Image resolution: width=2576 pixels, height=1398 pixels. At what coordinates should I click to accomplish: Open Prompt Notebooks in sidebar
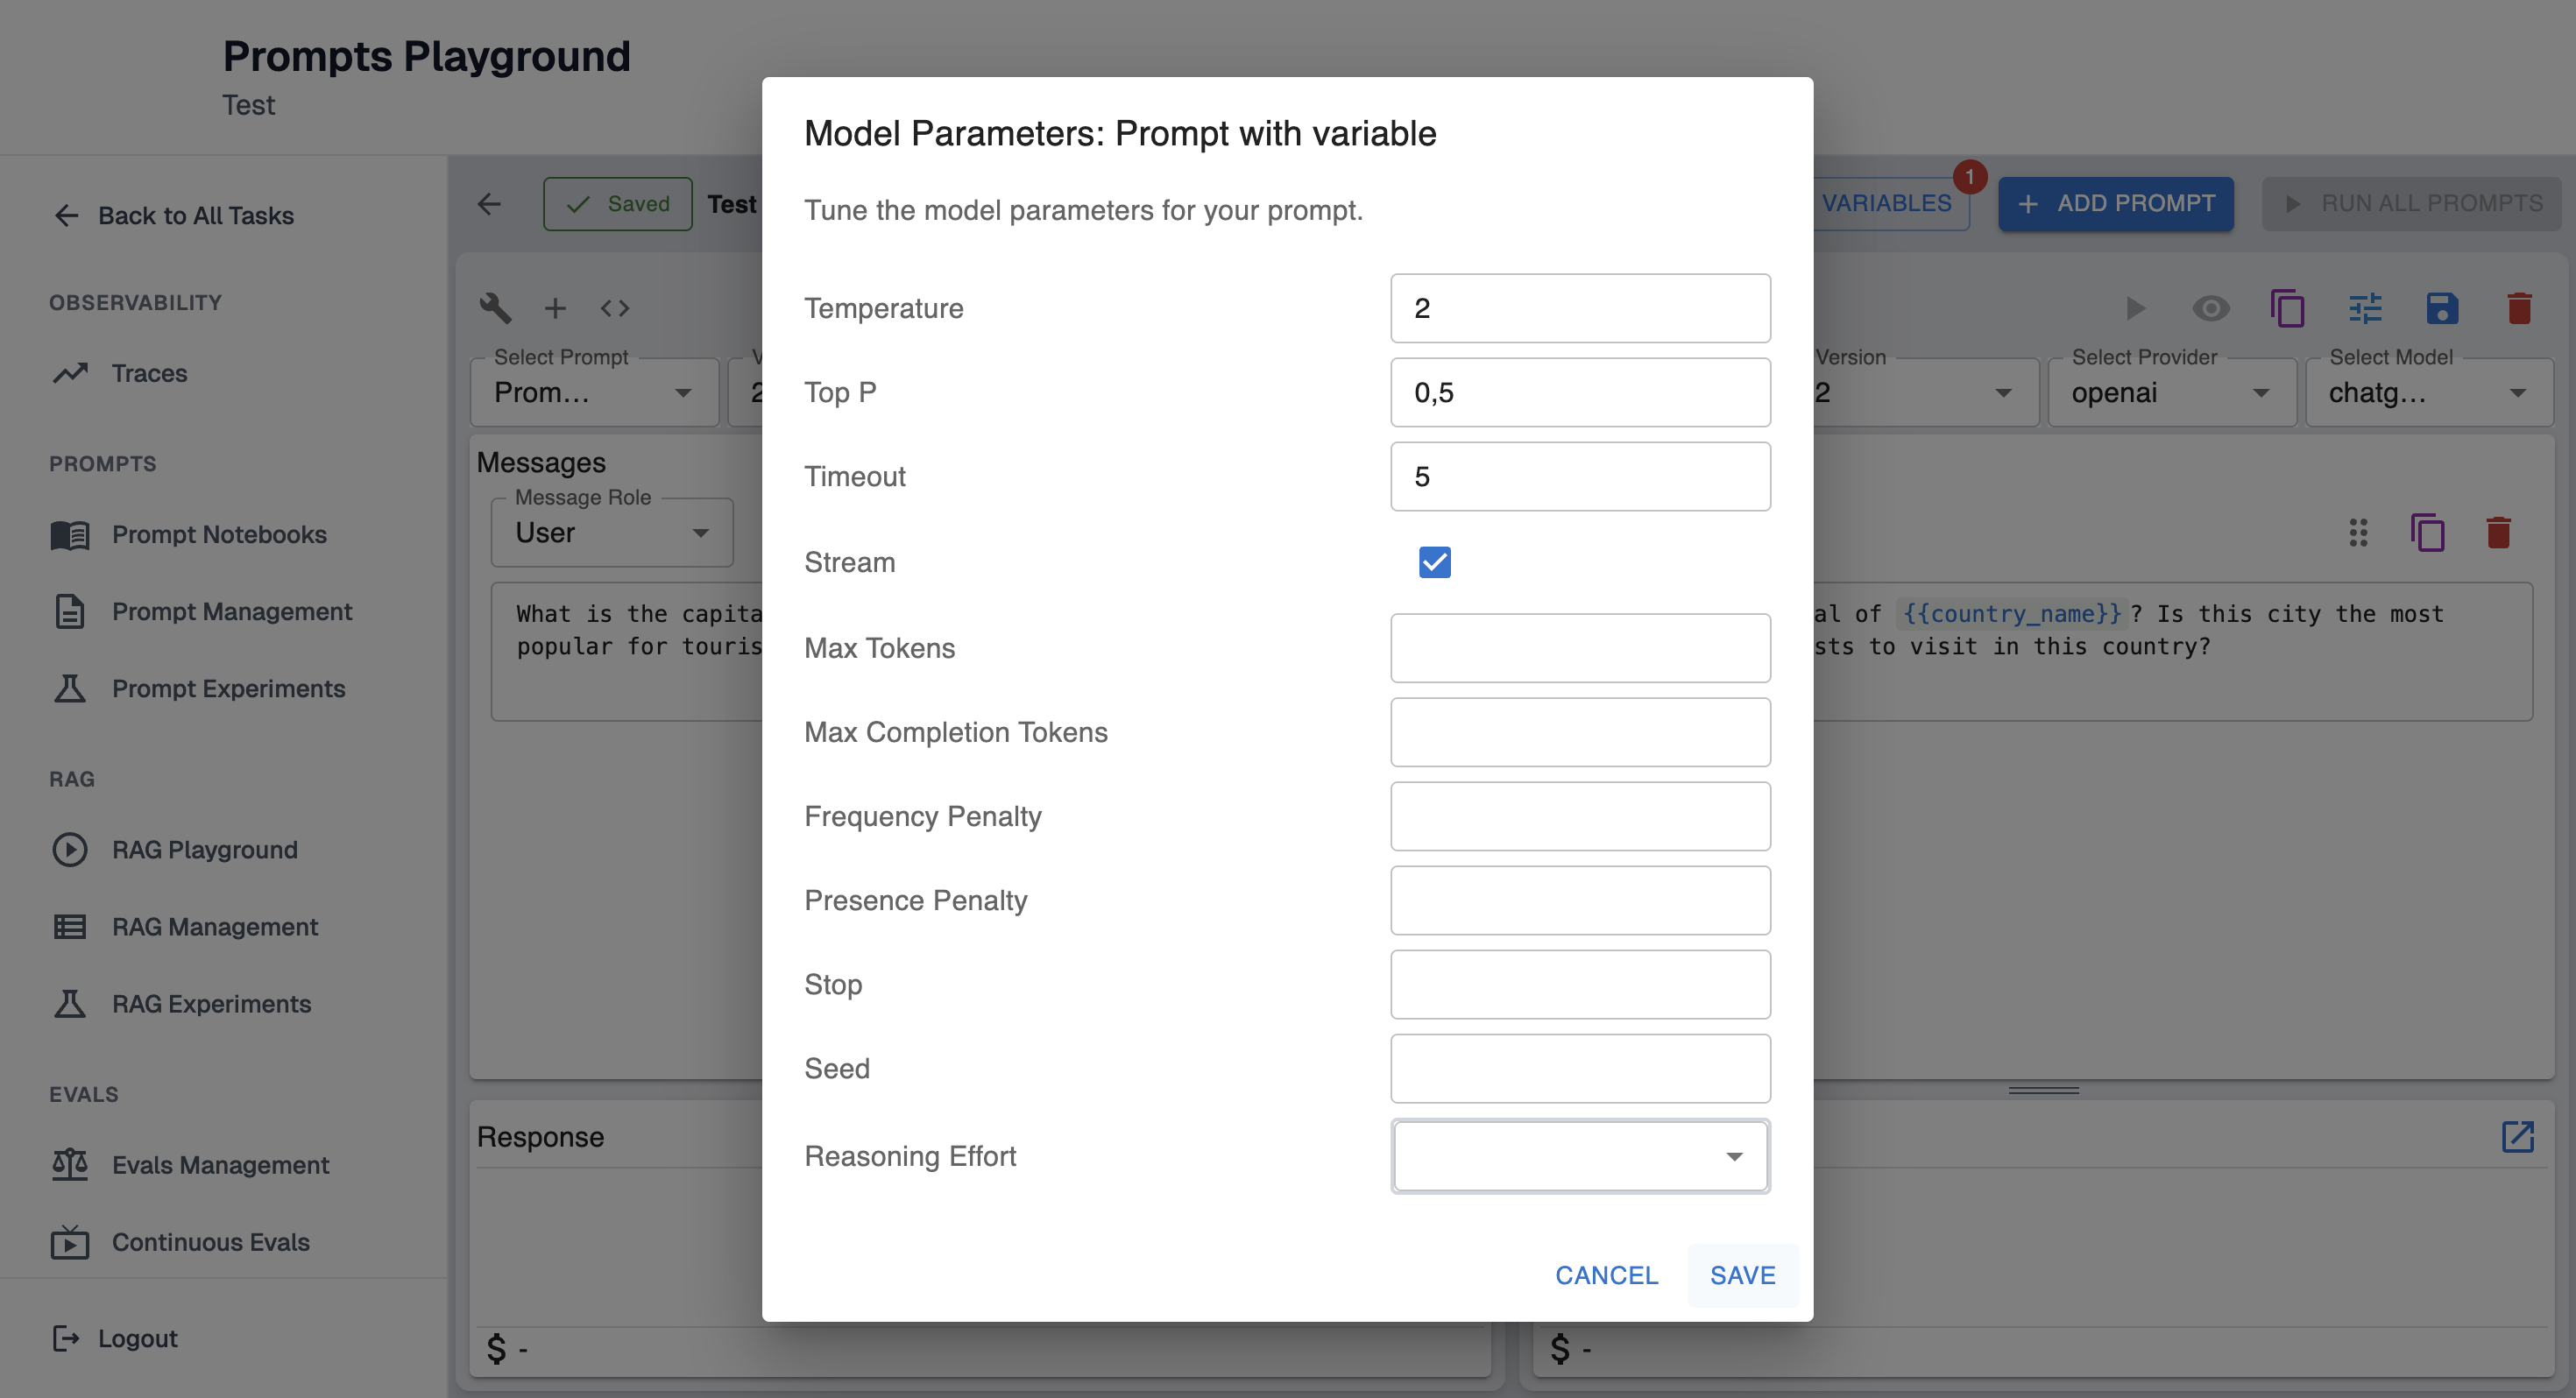[x=218, y=534]
